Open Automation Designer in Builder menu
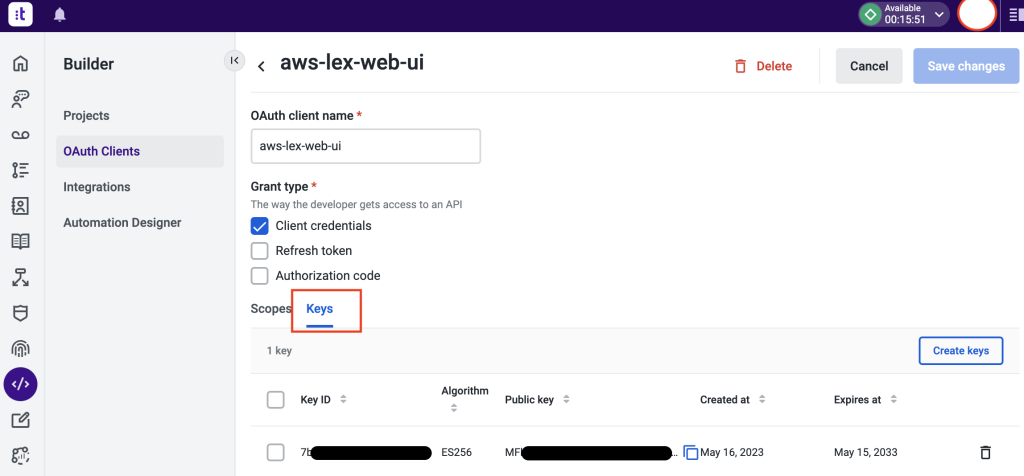 122,223
